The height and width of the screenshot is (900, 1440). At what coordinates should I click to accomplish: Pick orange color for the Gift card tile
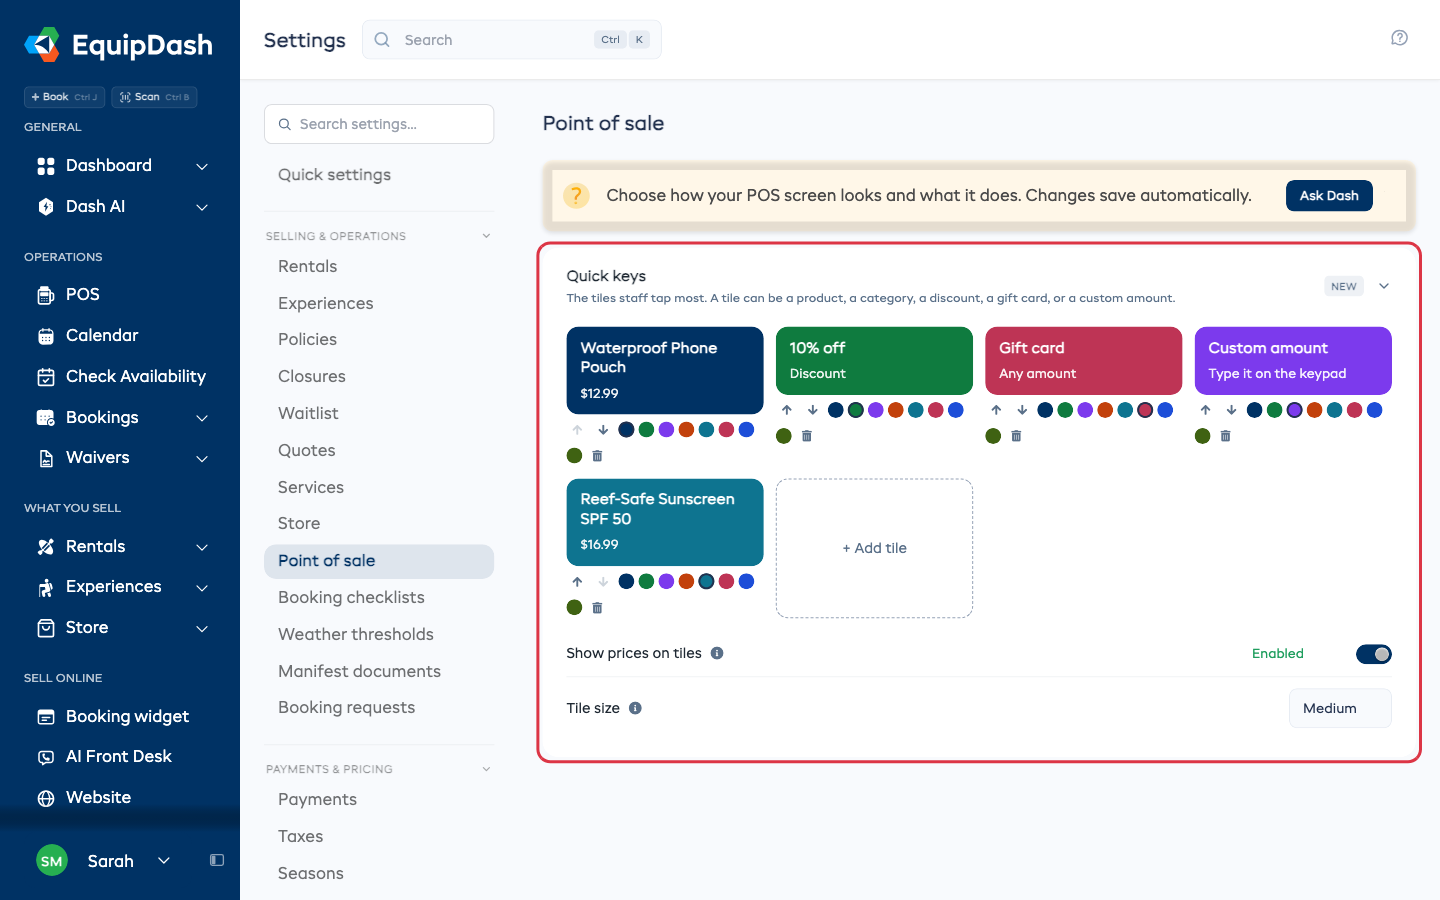pos(1105,410)
